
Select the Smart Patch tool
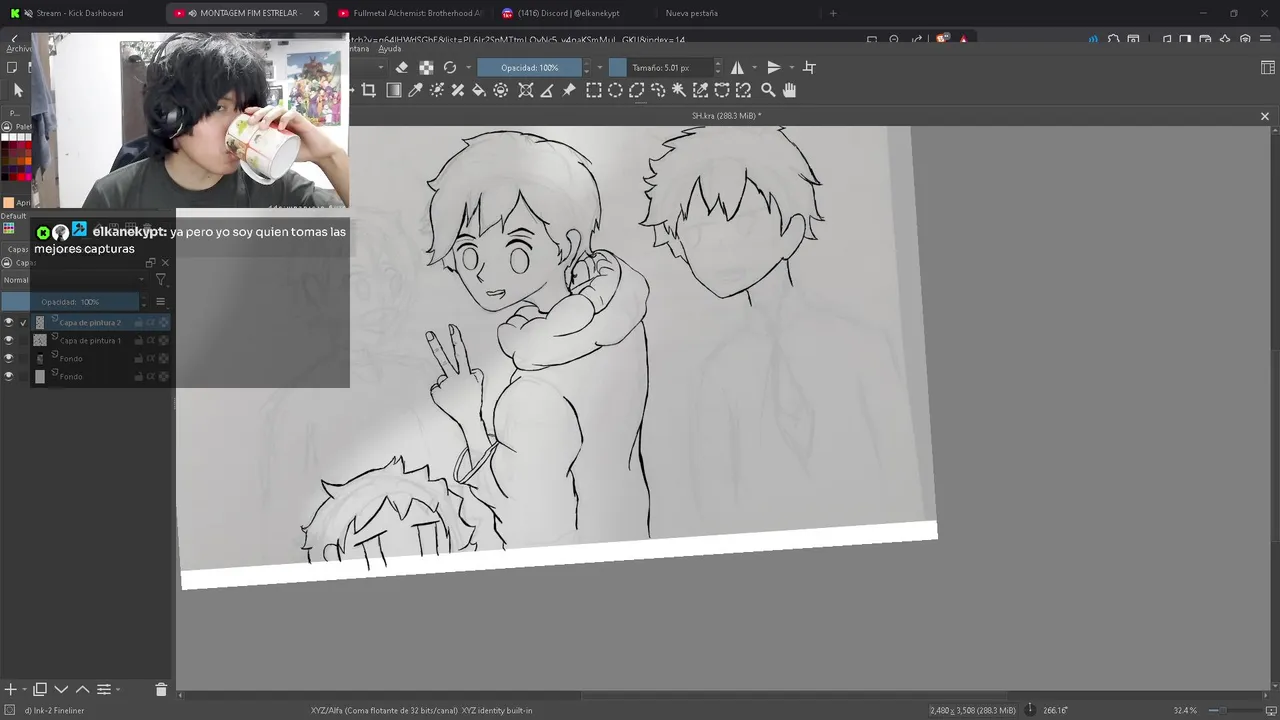pos(458,90)
